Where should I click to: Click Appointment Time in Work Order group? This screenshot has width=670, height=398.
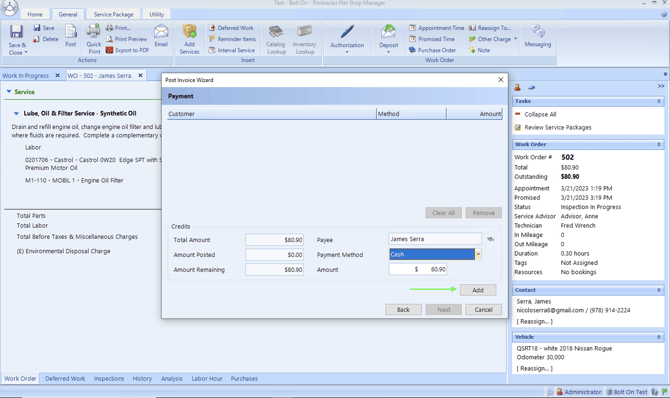point(436,28)
